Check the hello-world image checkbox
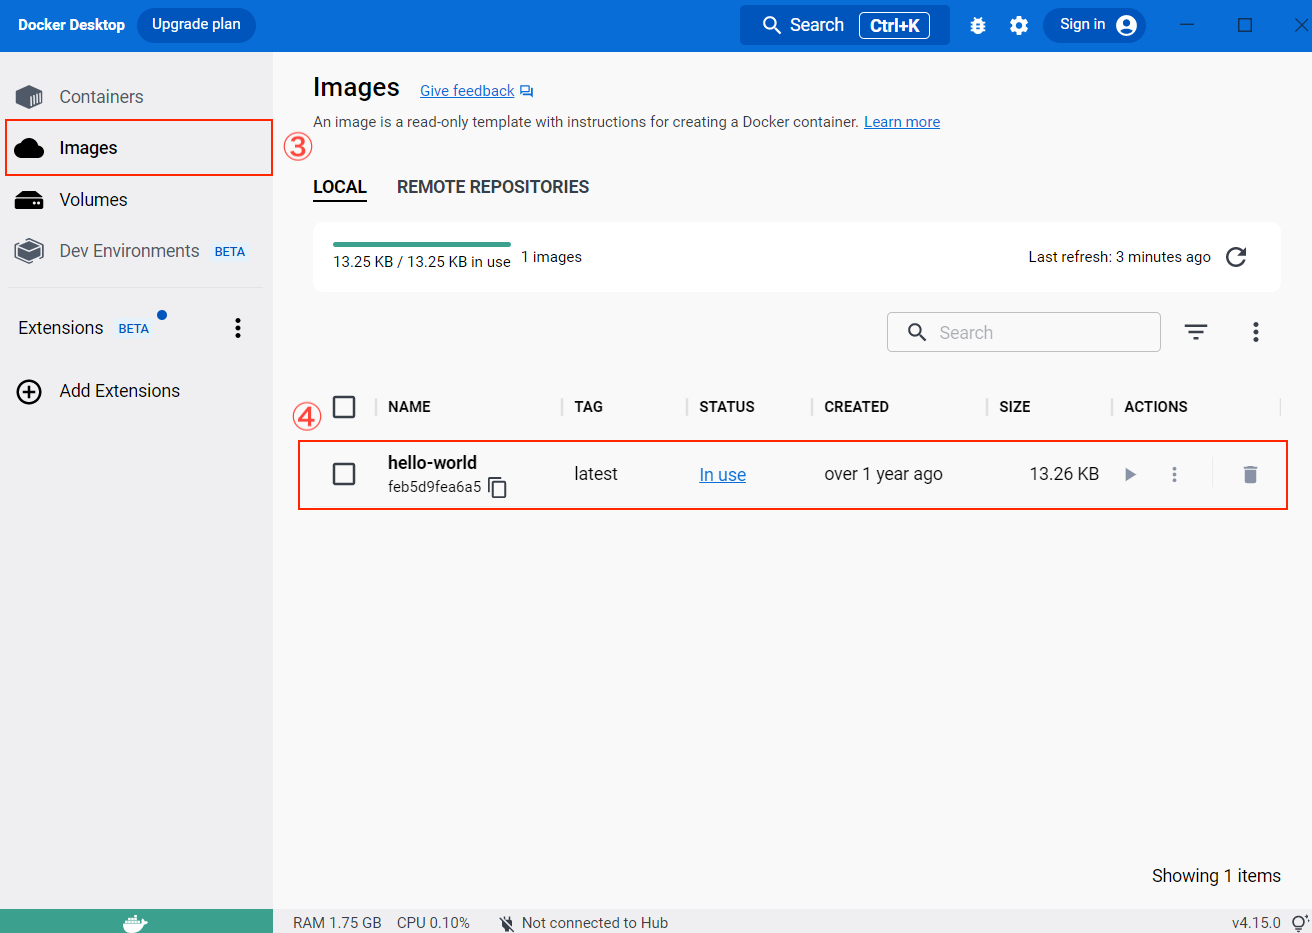 coord(344,474)
